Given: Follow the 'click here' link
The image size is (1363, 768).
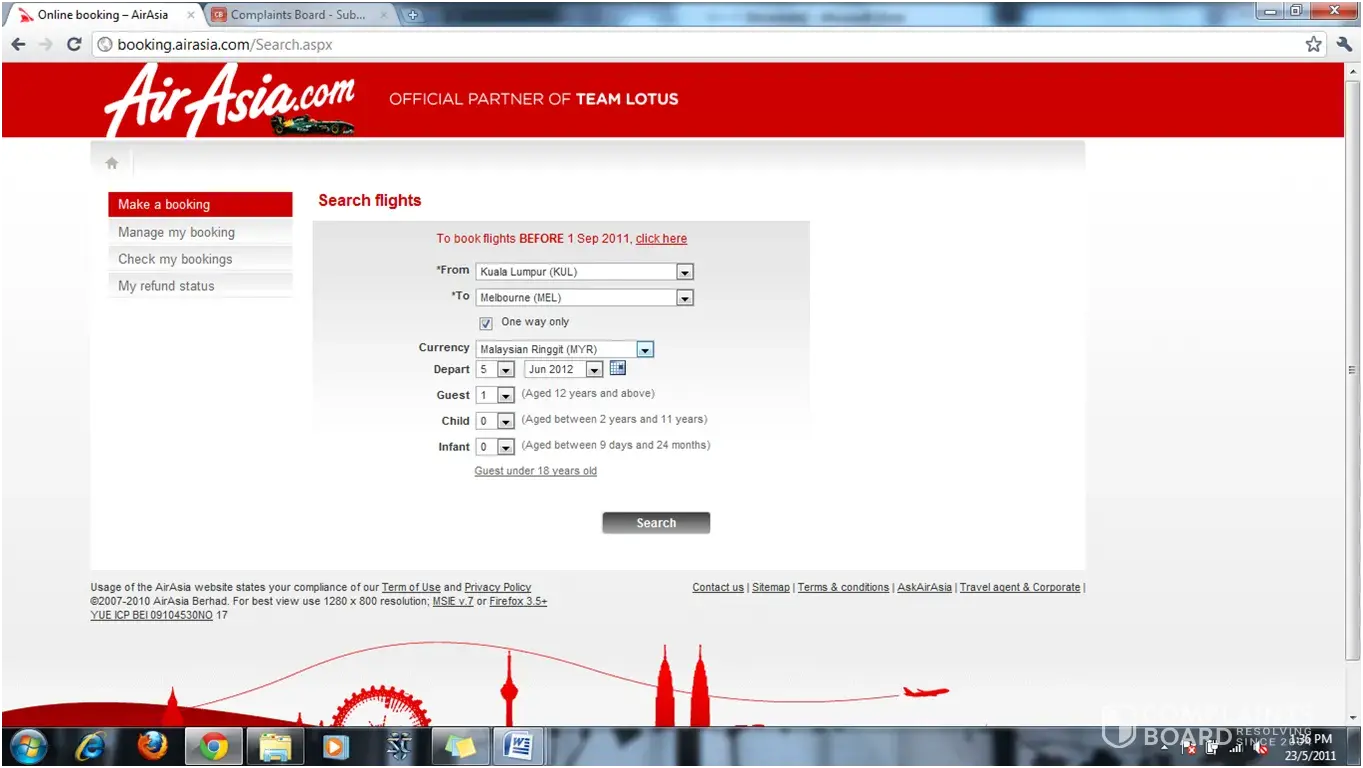Looking at the screenshot, I should click(x=661, y=239).
